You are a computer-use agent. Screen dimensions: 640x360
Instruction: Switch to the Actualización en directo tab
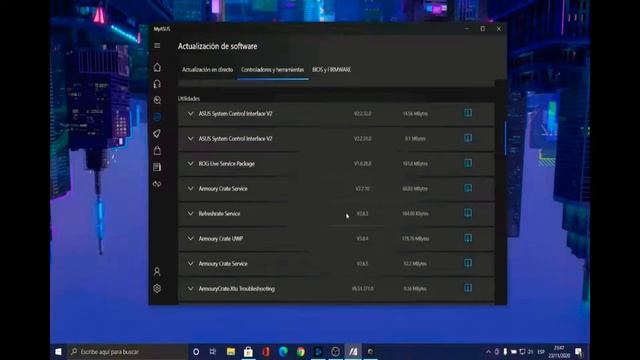[207, 70]
